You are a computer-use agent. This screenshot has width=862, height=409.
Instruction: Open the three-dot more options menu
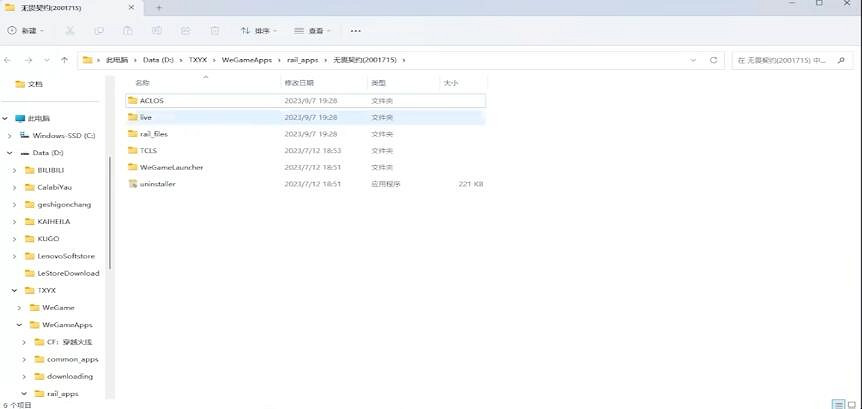(356, 31)
